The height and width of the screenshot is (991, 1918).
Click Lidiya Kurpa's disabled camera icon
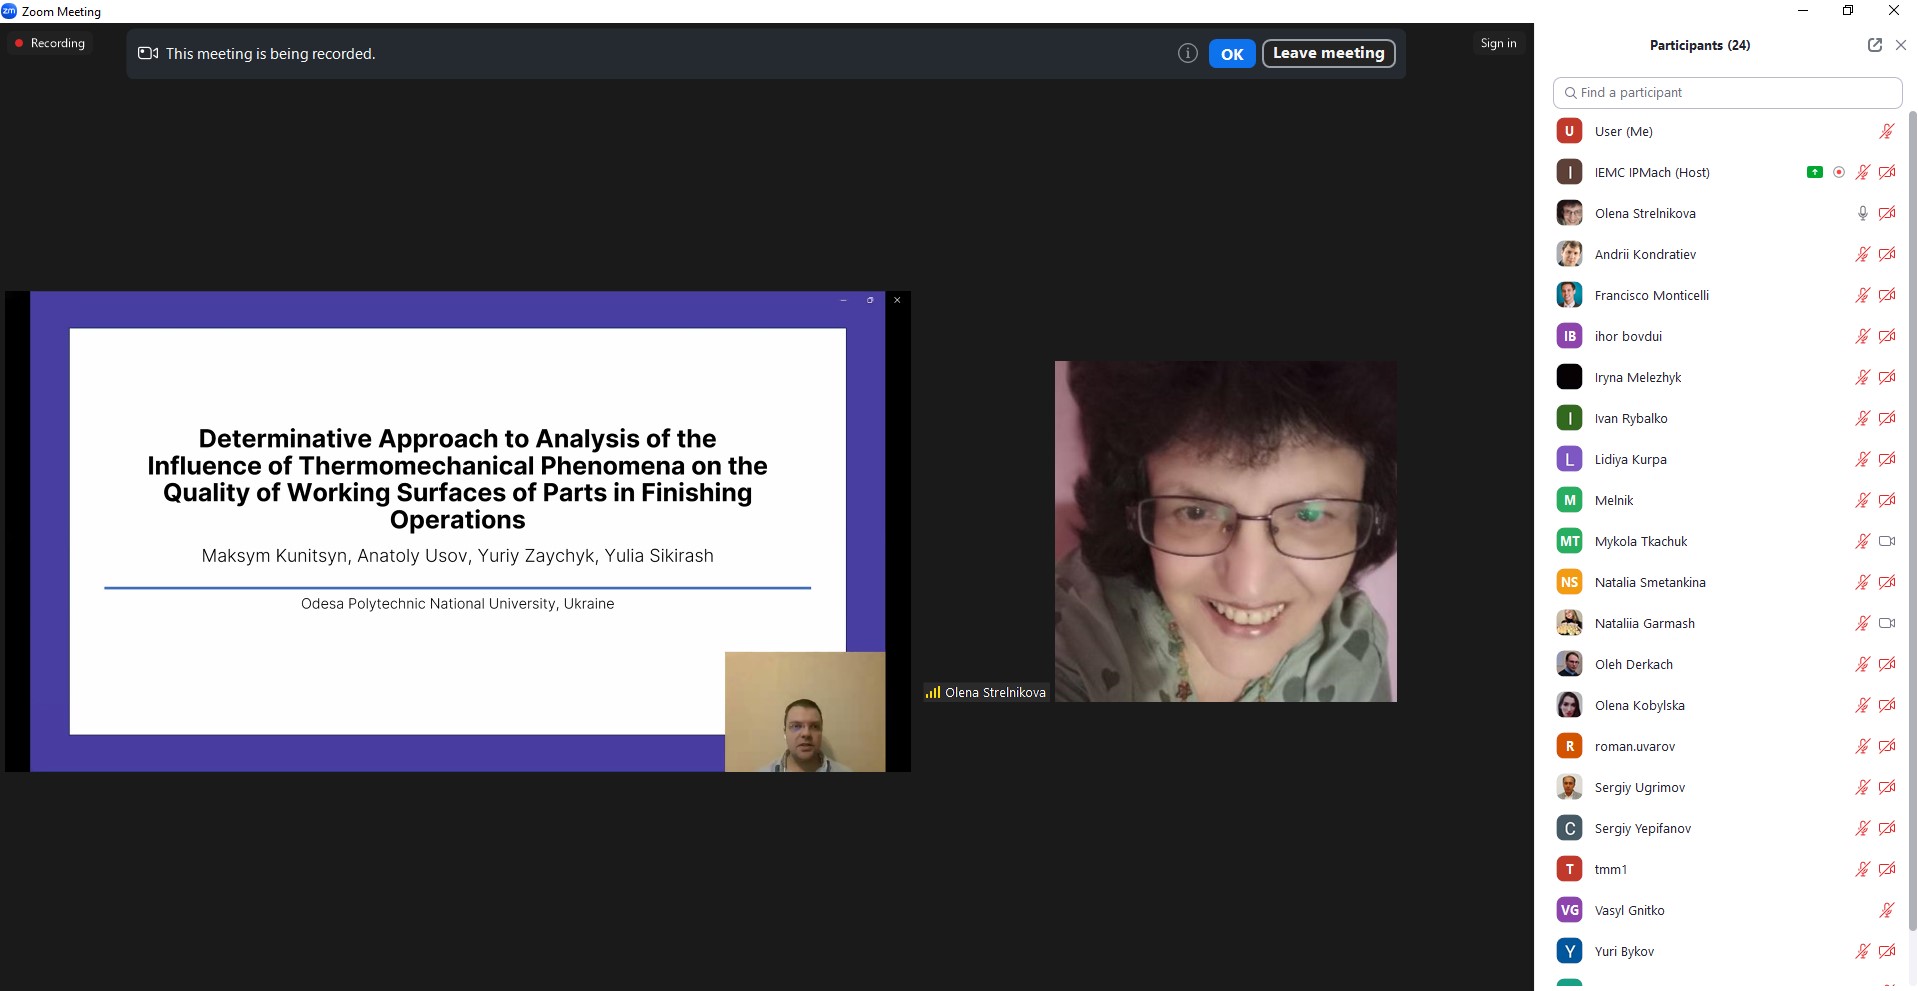click(x=1886, y=459)
